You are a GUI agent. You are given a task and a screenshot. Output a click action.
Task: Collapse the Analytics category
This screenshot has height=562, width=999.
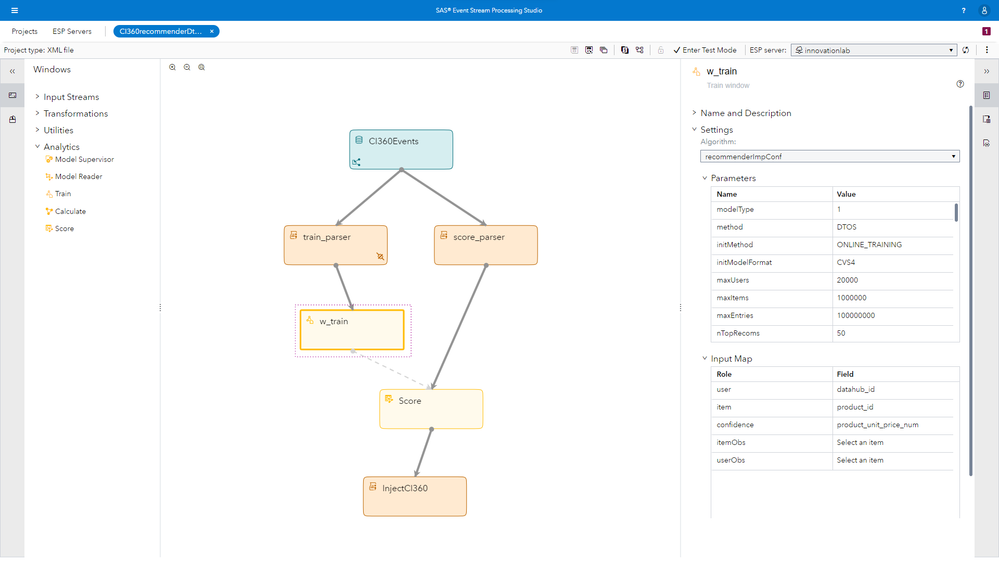click(37, 147)
